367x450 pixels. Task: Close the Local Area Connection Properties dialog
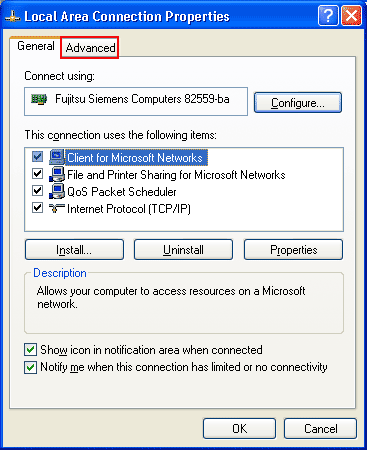(x=351, y=16)
